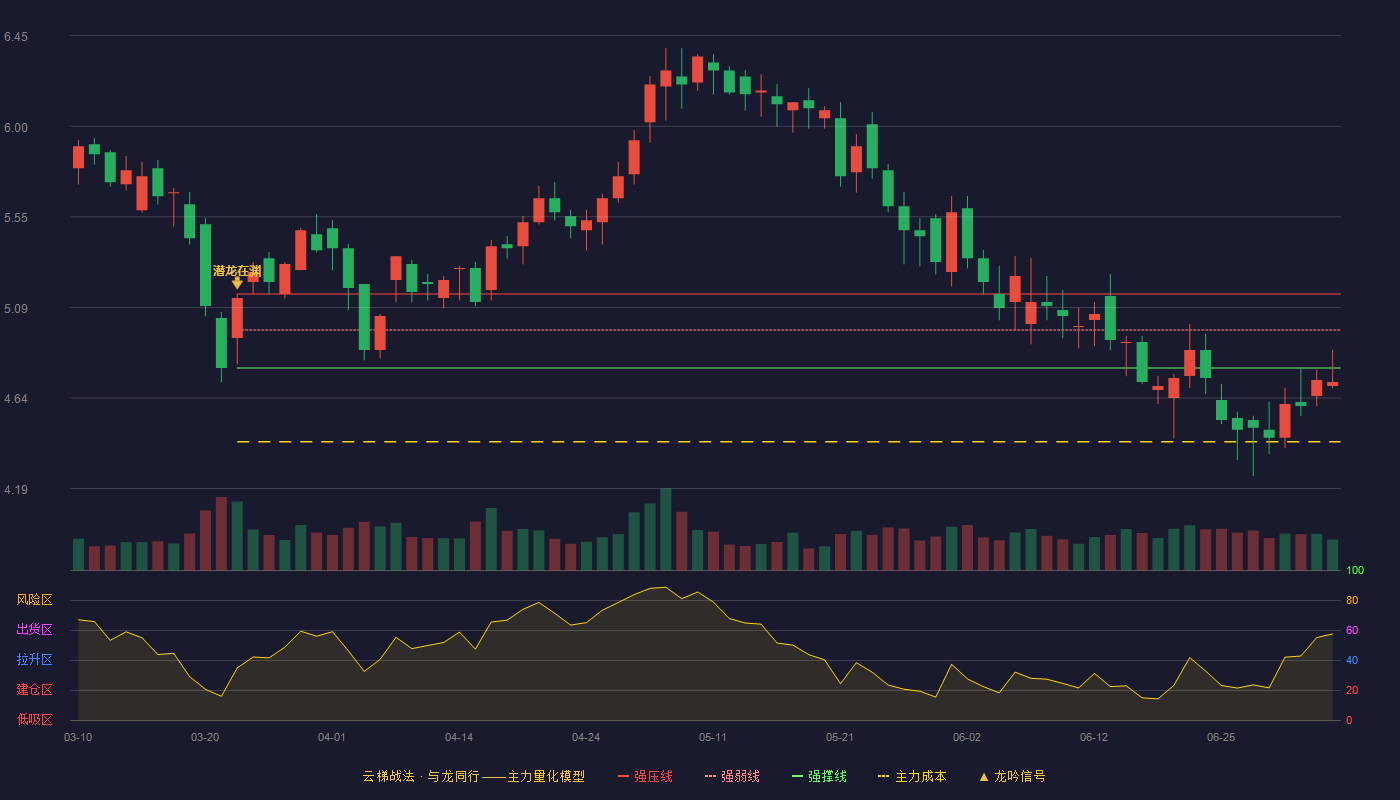Click the 潜龙在渊 signal label
The image size is (1400, 800).
tap(237, 270)
